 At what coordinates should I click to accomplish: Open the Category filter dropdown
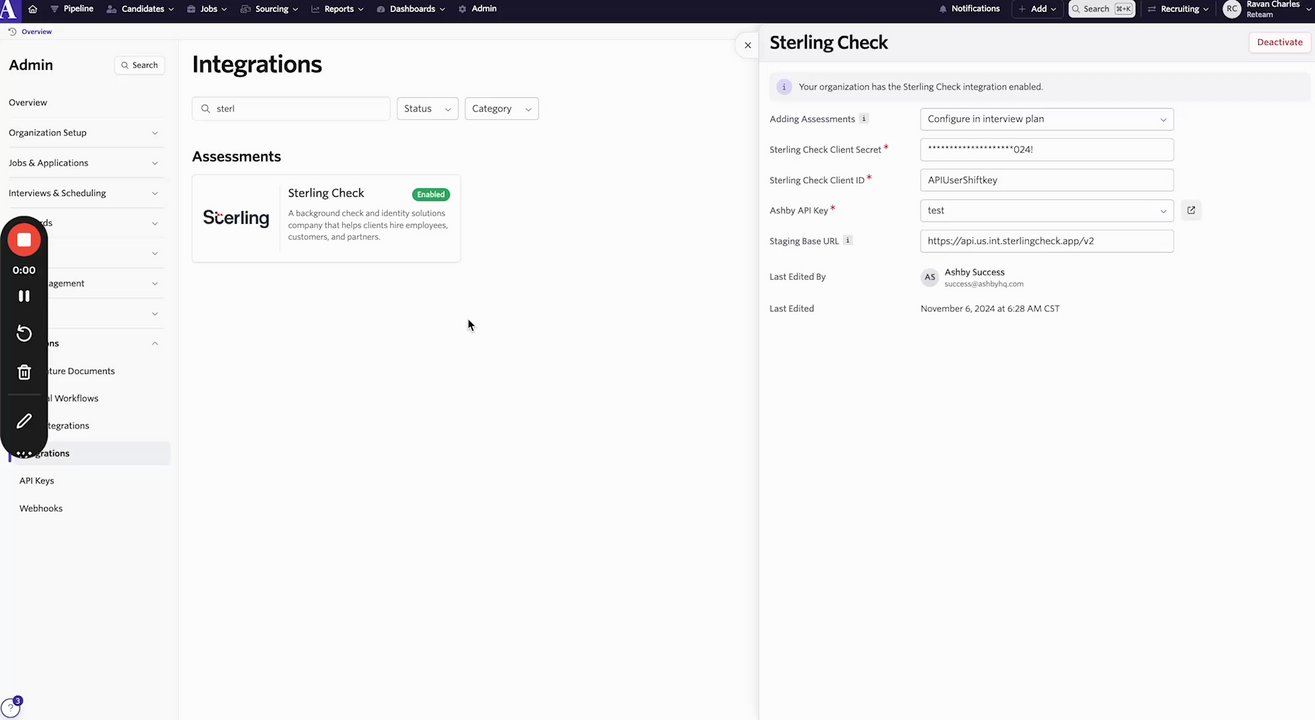501,109
